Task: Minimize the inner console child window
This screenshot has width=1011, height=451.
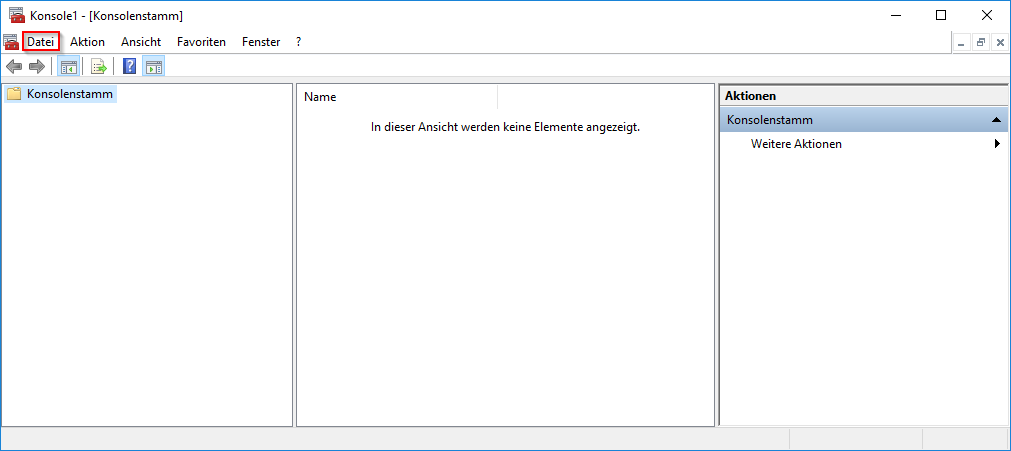Action: coord(962,43)
